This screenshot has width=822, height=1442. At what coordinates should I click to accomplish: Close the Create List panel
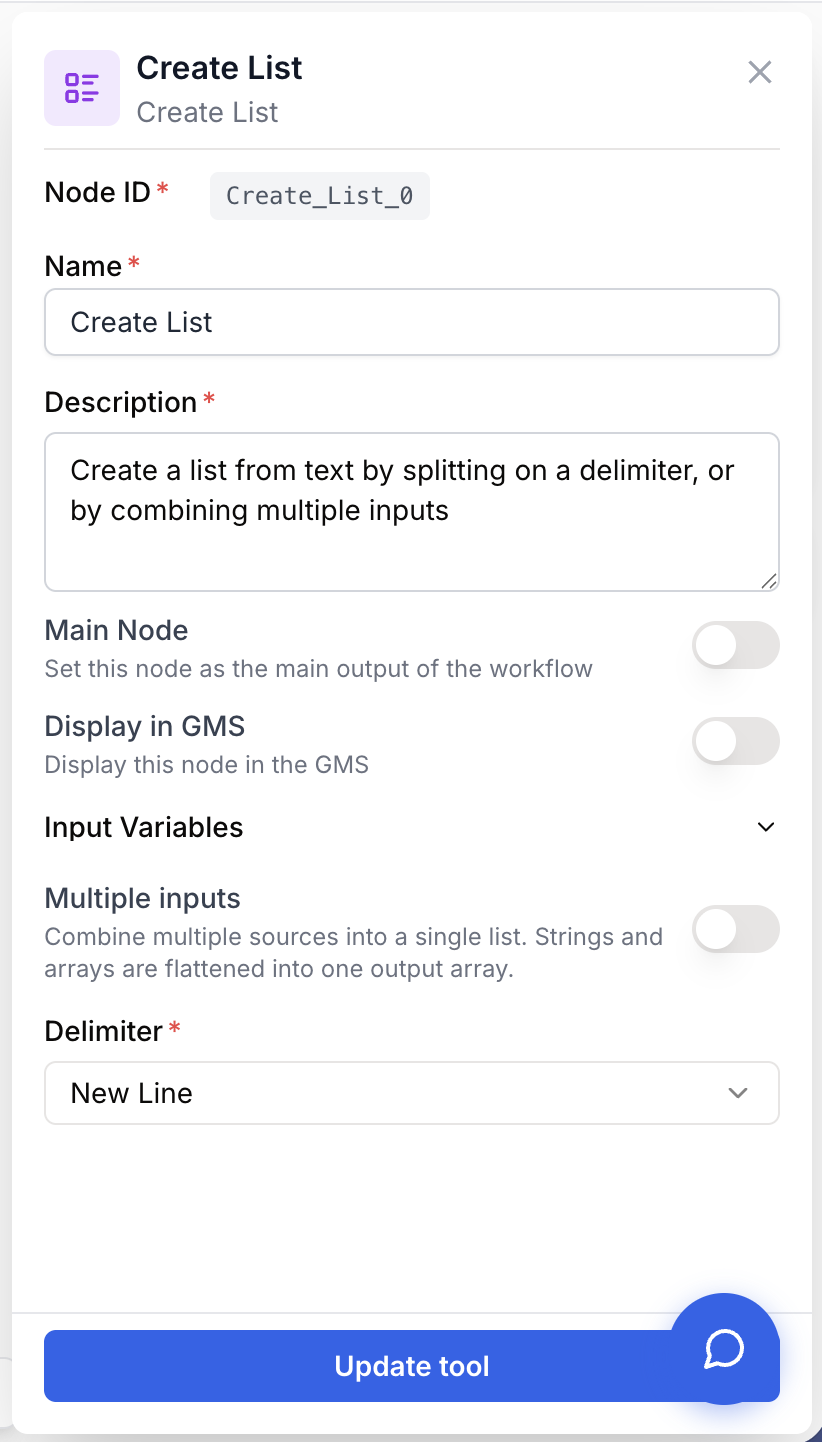[760, 72]
